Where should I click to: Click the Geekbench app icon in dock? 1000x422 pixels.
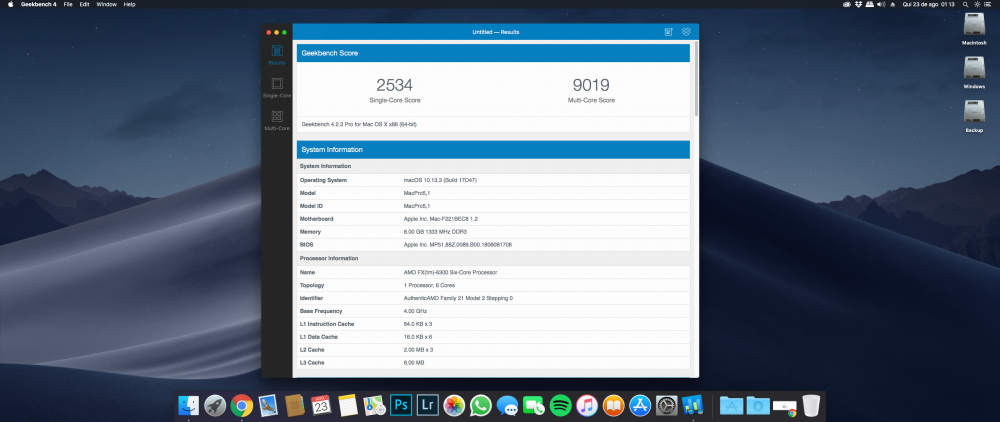point(693,405)
